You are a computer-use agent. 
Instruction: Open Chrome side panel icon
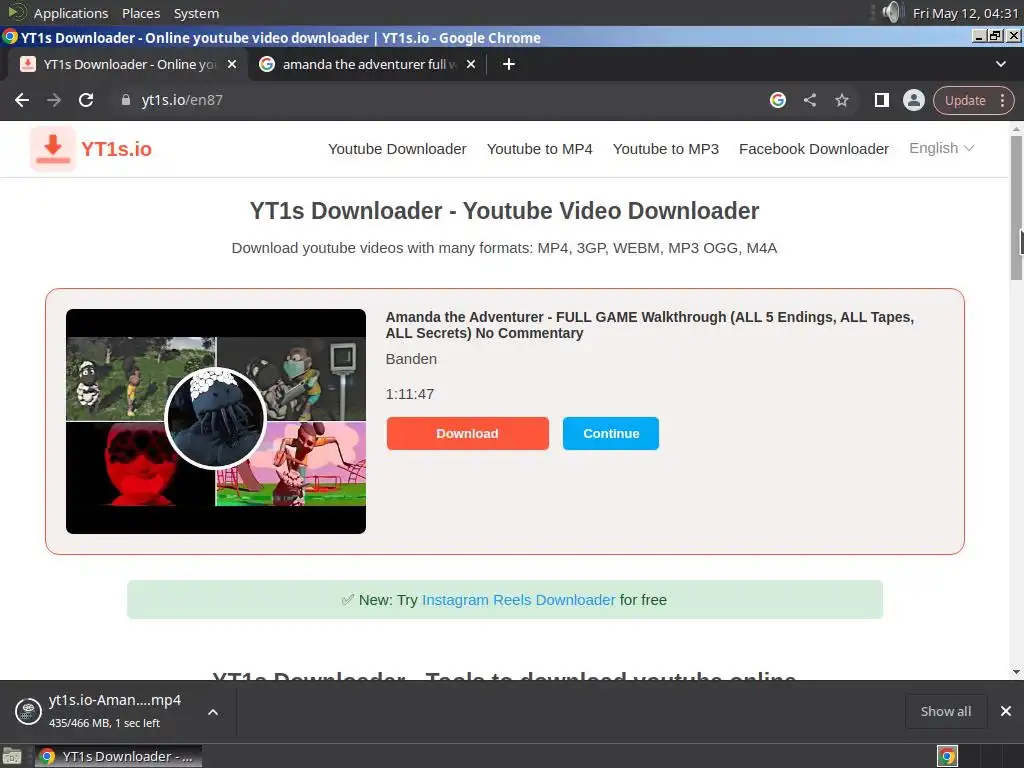pos(882,100)
